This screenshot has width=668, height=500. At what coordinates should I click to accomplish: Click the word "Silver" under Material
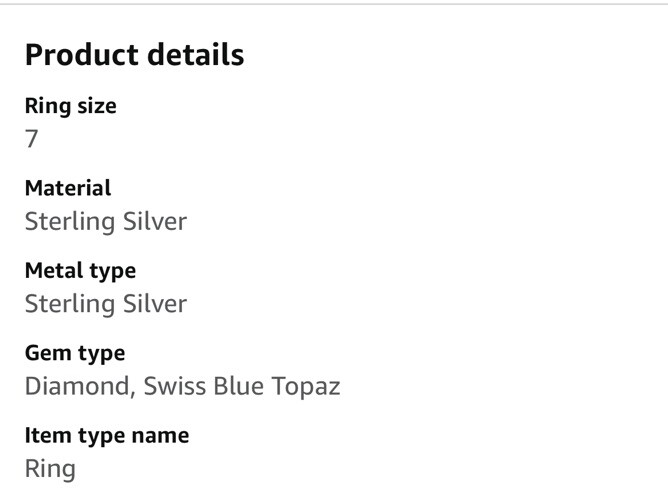(154, 221)
